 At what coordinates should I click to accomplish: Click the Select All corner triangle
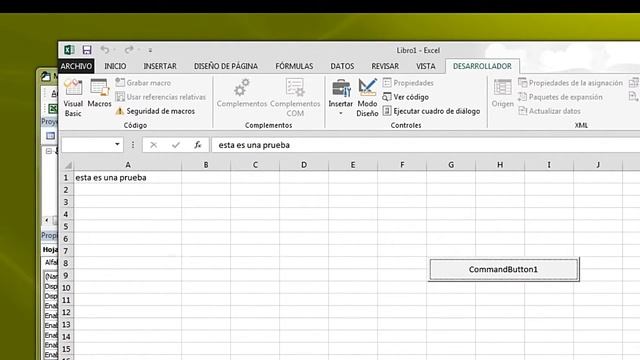[x=68, y=165]
